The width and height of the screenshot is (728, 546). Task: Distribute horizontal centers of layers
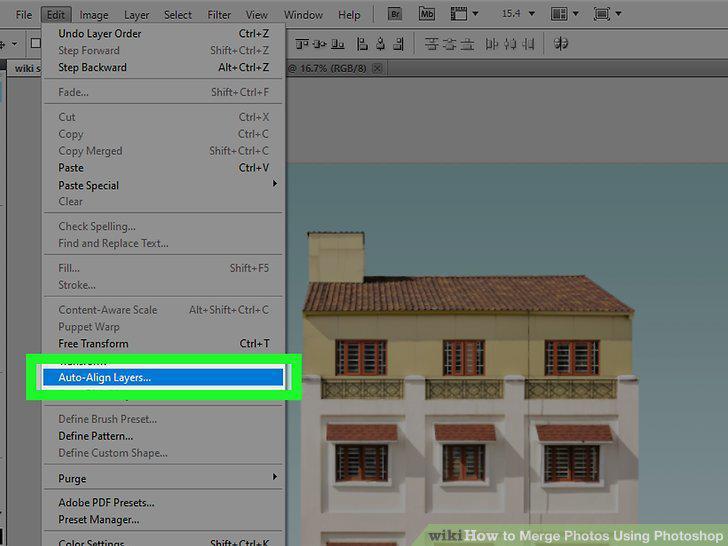point(510,44)
